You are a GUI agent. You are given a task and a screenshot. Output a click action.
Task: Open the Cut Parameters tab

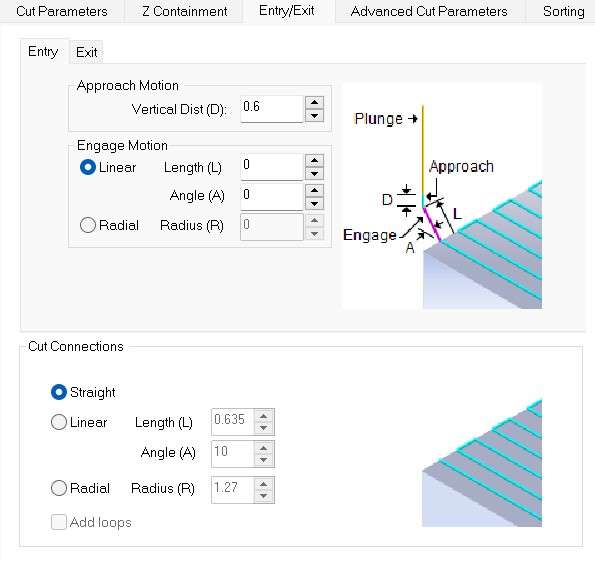click(61, 11)
